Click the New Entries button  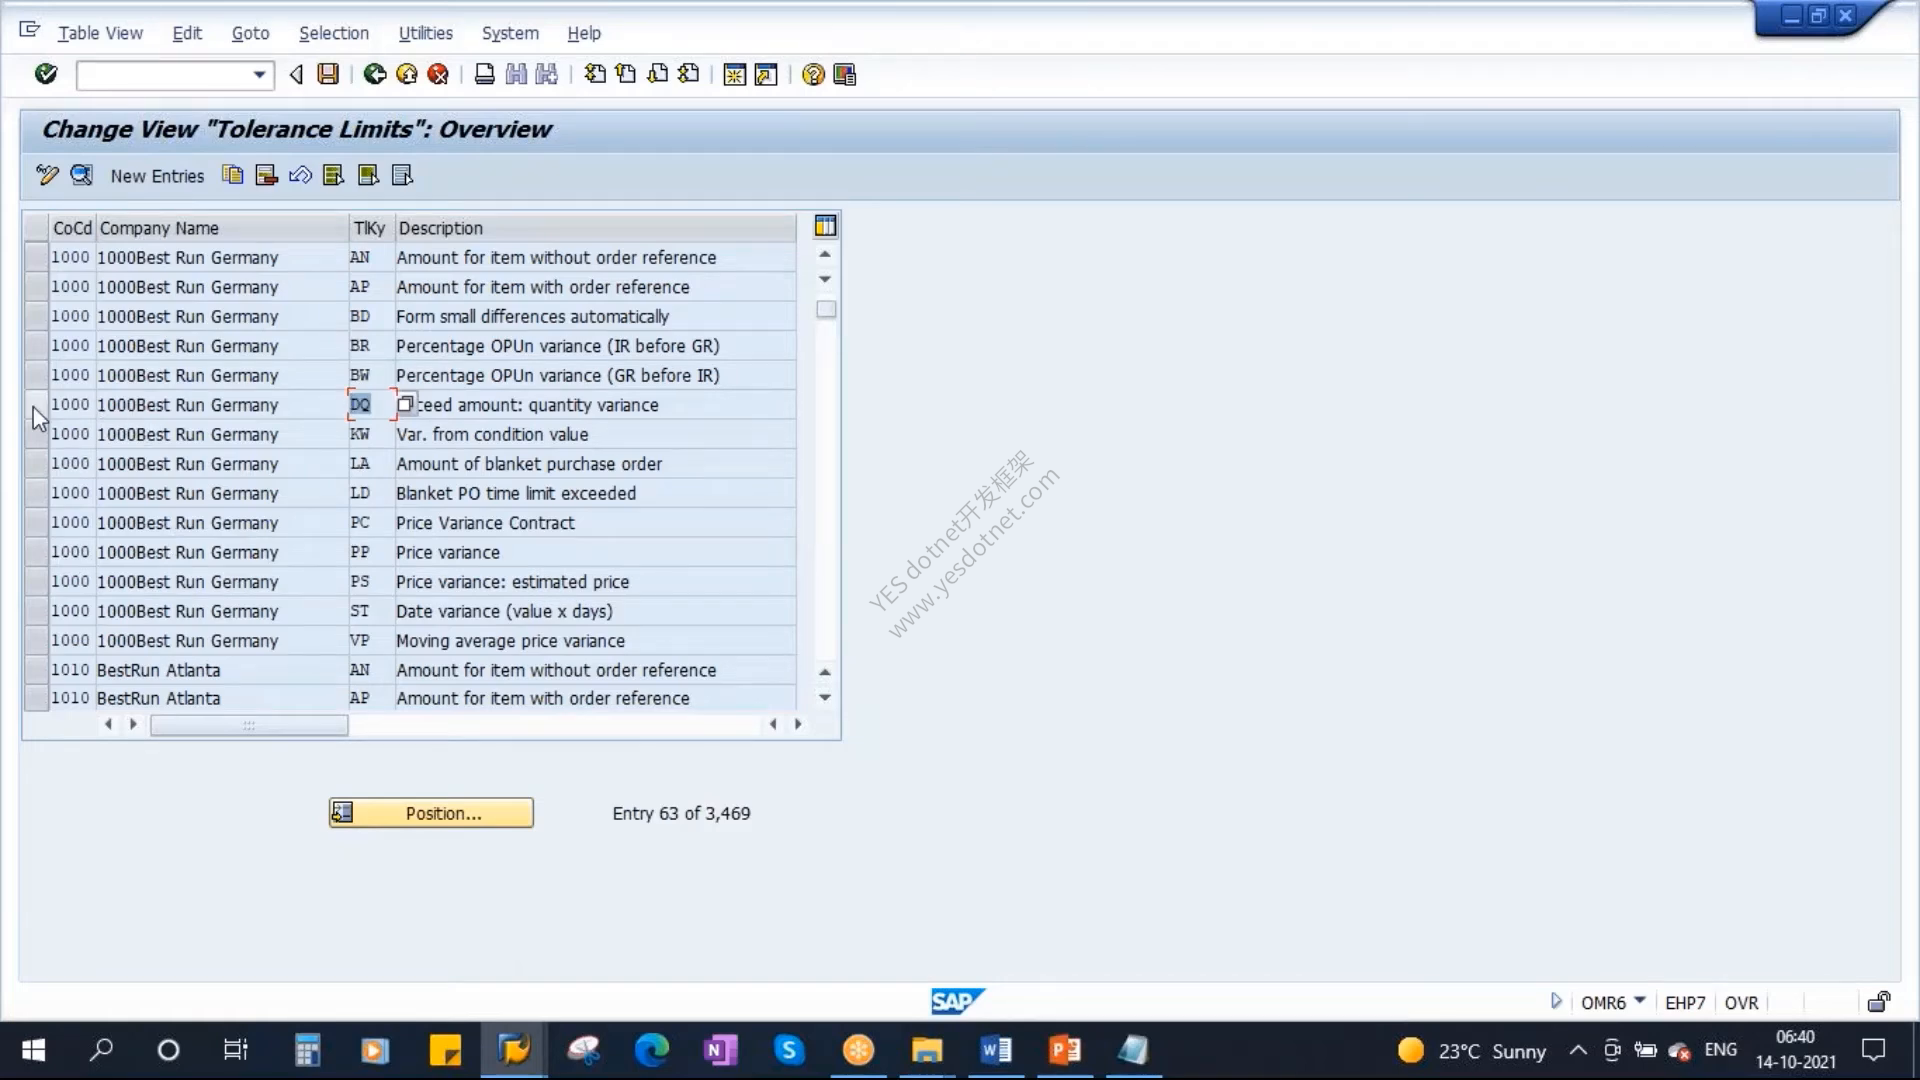coord(157,176)
